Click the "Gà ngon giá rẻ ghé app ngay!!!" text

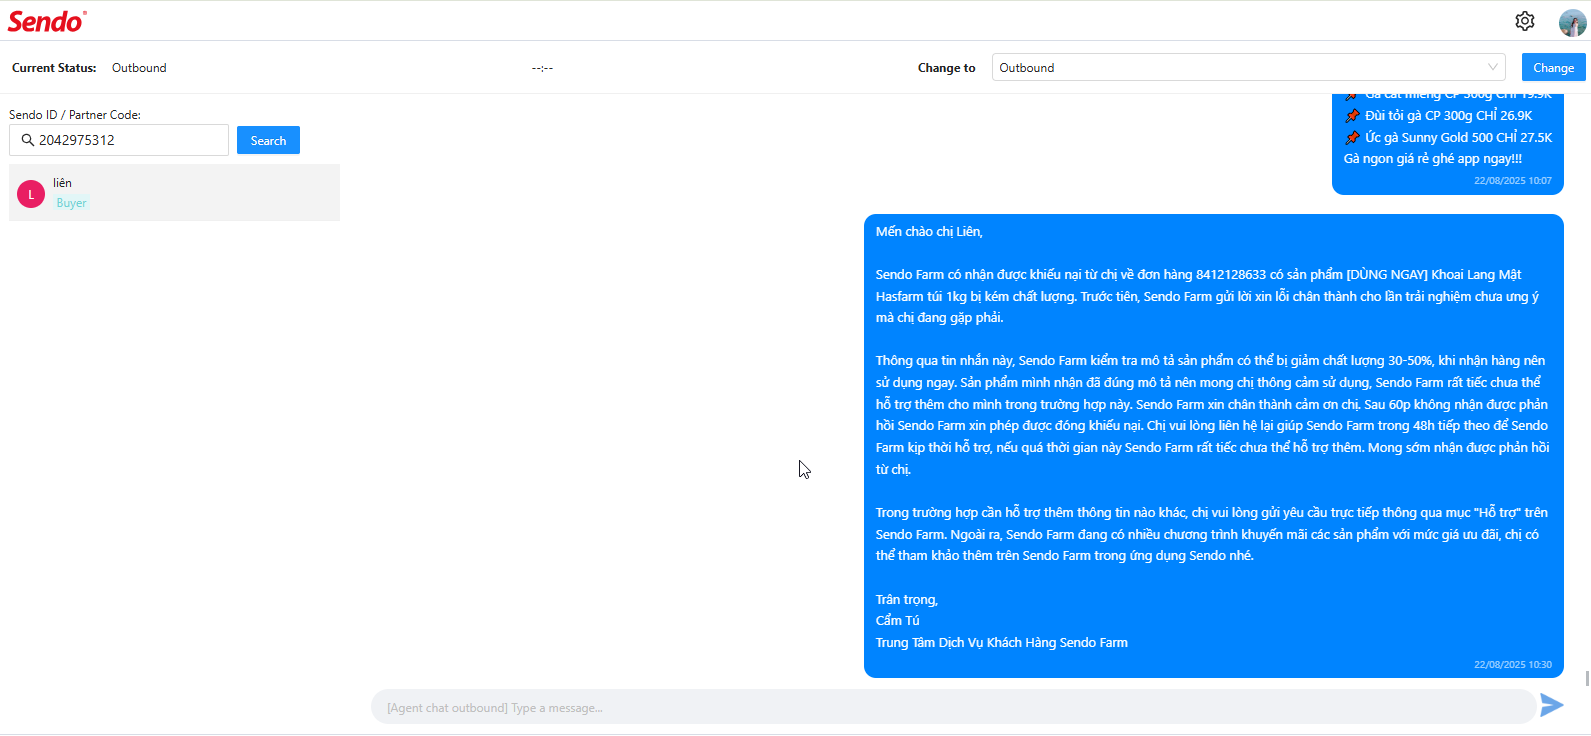pyautogui.click(x=1433, y=158)
